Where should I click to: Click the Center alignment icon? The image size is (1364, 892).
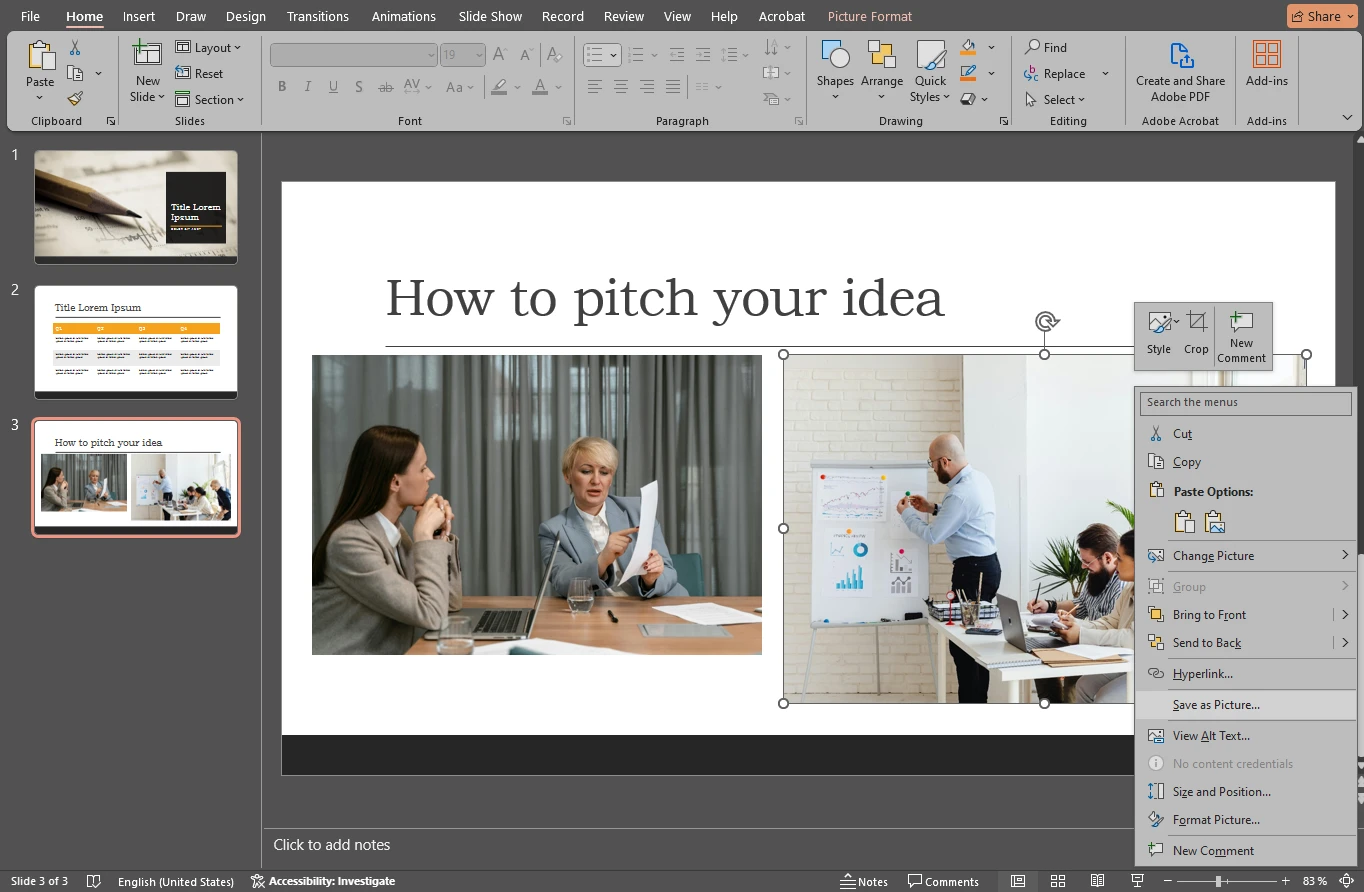pos(620,87)
